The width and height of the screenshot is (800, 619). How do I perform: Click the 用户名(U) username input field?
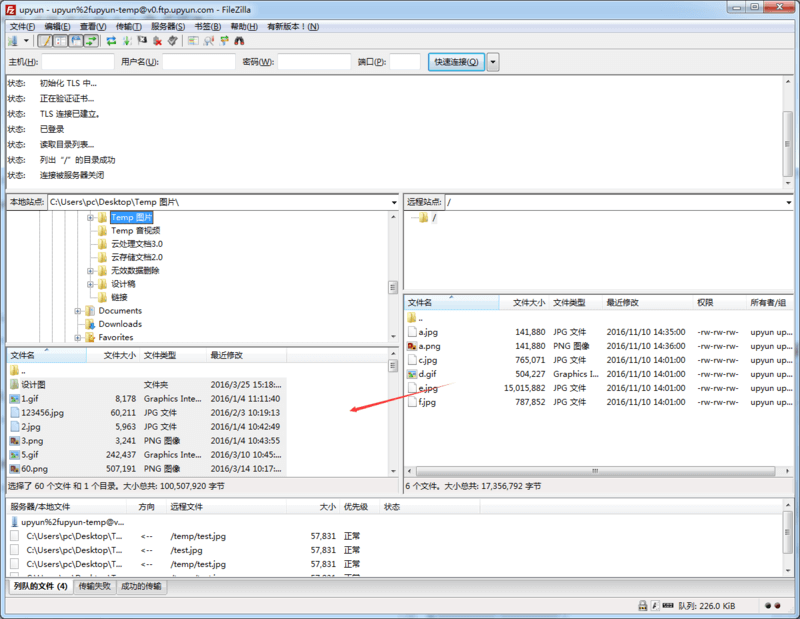coord(199,62)
